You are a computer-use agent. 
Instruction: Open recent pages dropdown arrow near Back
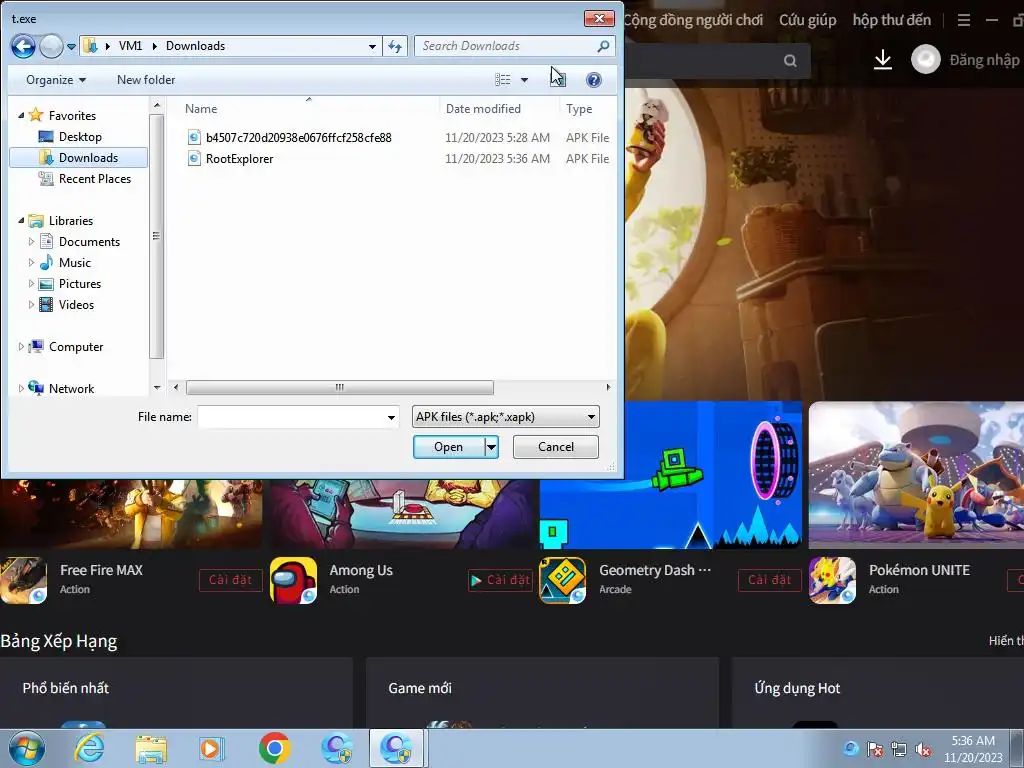pyautogui.click(x=71, y=46)
